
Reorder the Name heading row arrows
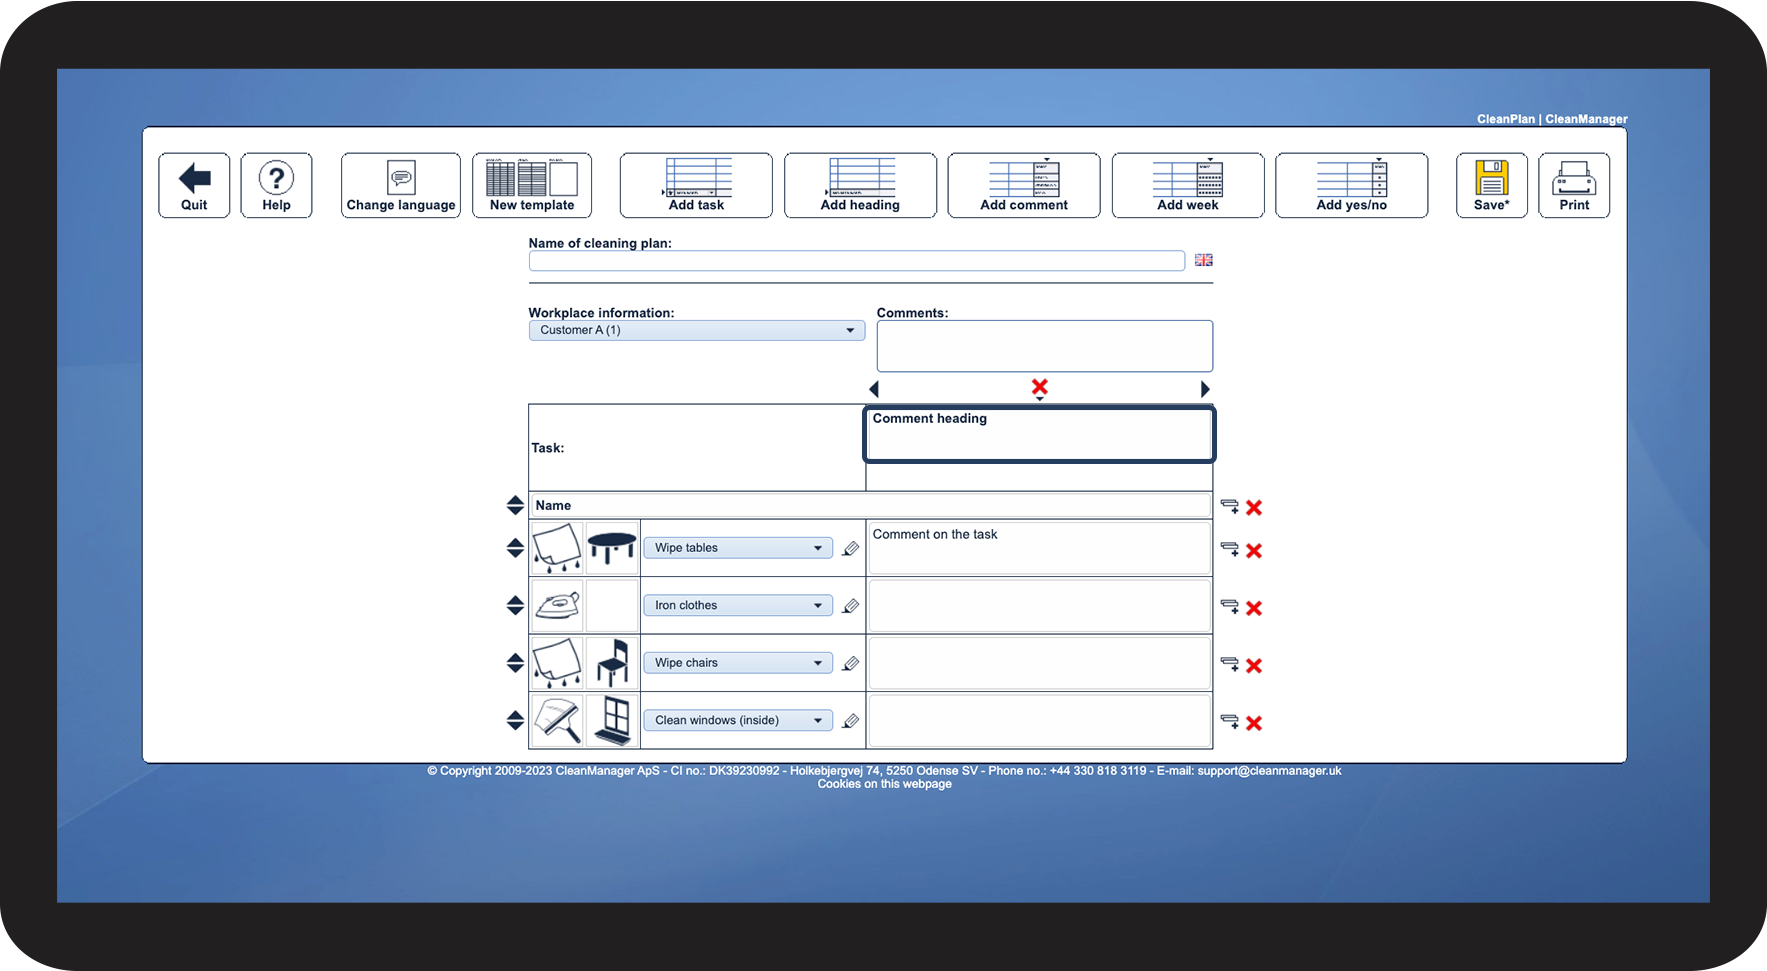[515, 505]
